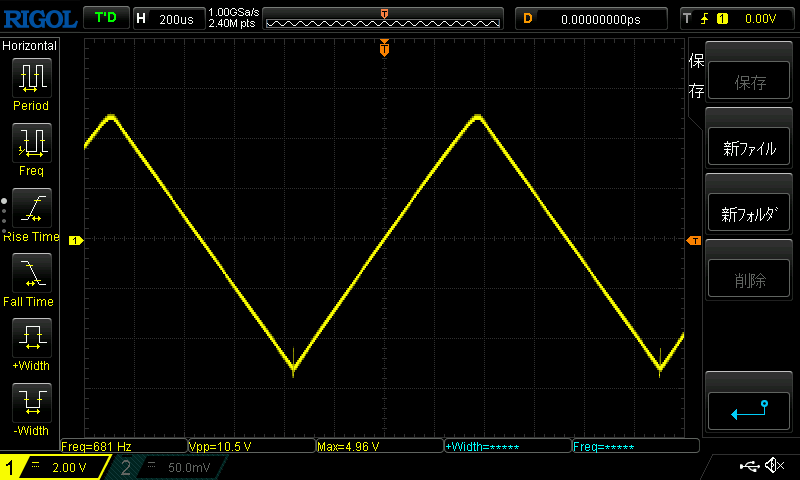Select channel 2 tab with 50.0mV
Image resolution: width=800 pixels, height=480 pixels.
pos(168,467)
